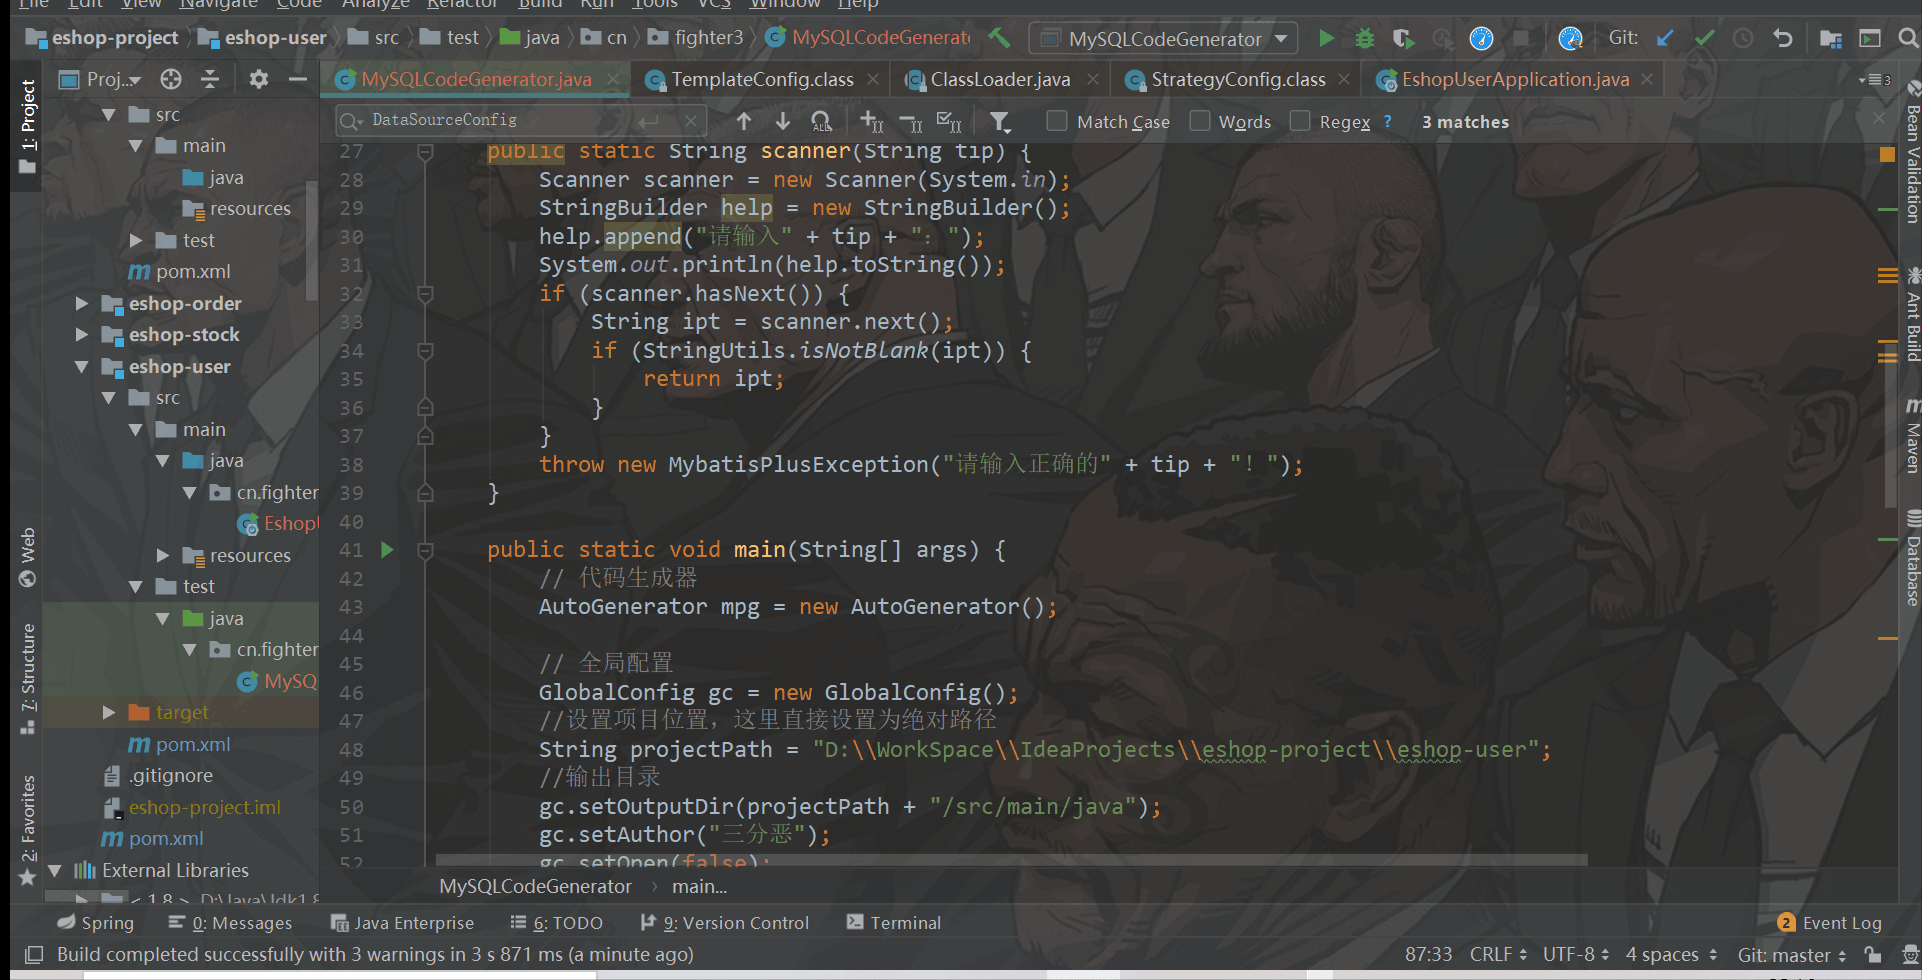Open the Project panel settings gear
Screen dimensions: 1922x980
pyautogui.click(x=259, y=79)
